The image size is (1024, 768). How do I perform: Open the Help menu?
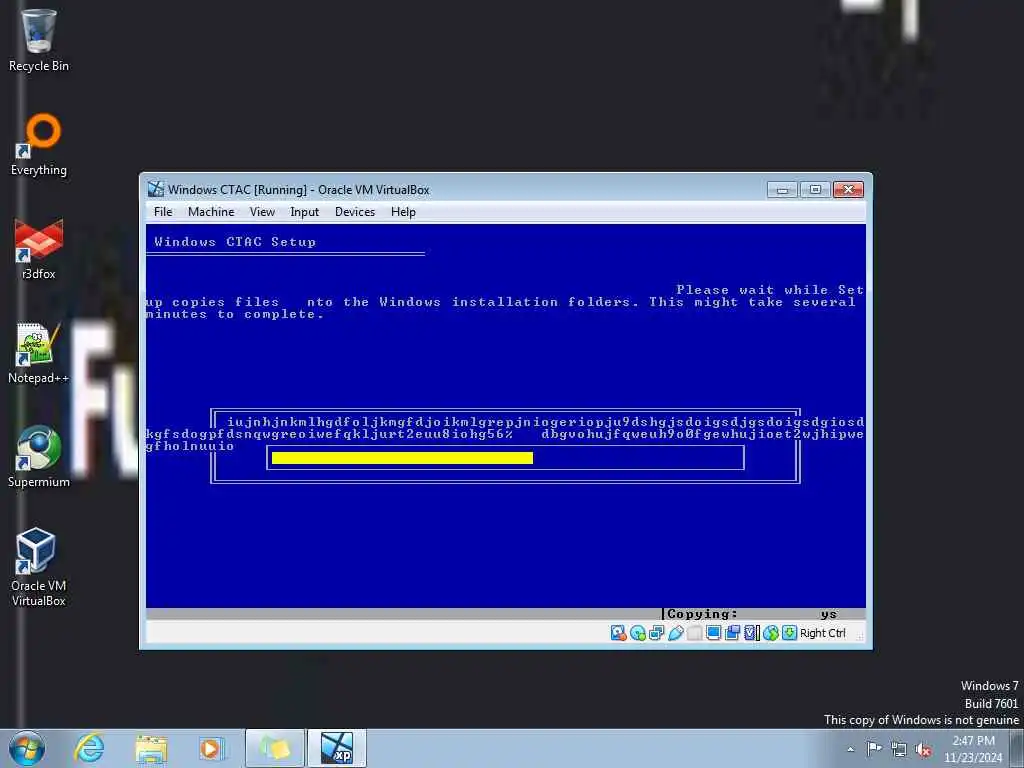pyautogui.click(x=403, y=212)
